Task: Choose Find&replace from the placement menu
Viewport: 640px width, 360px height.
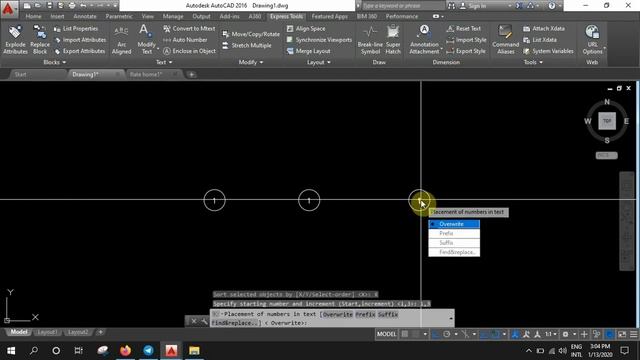Action: tap(454, 252)
